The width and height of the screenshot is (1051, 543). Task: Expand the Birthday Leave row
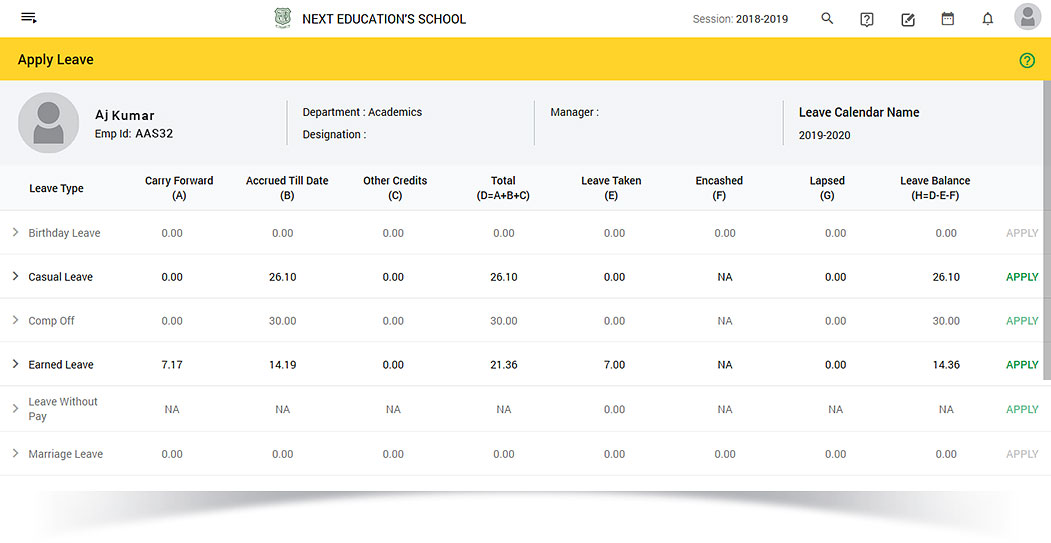point(15,232)
